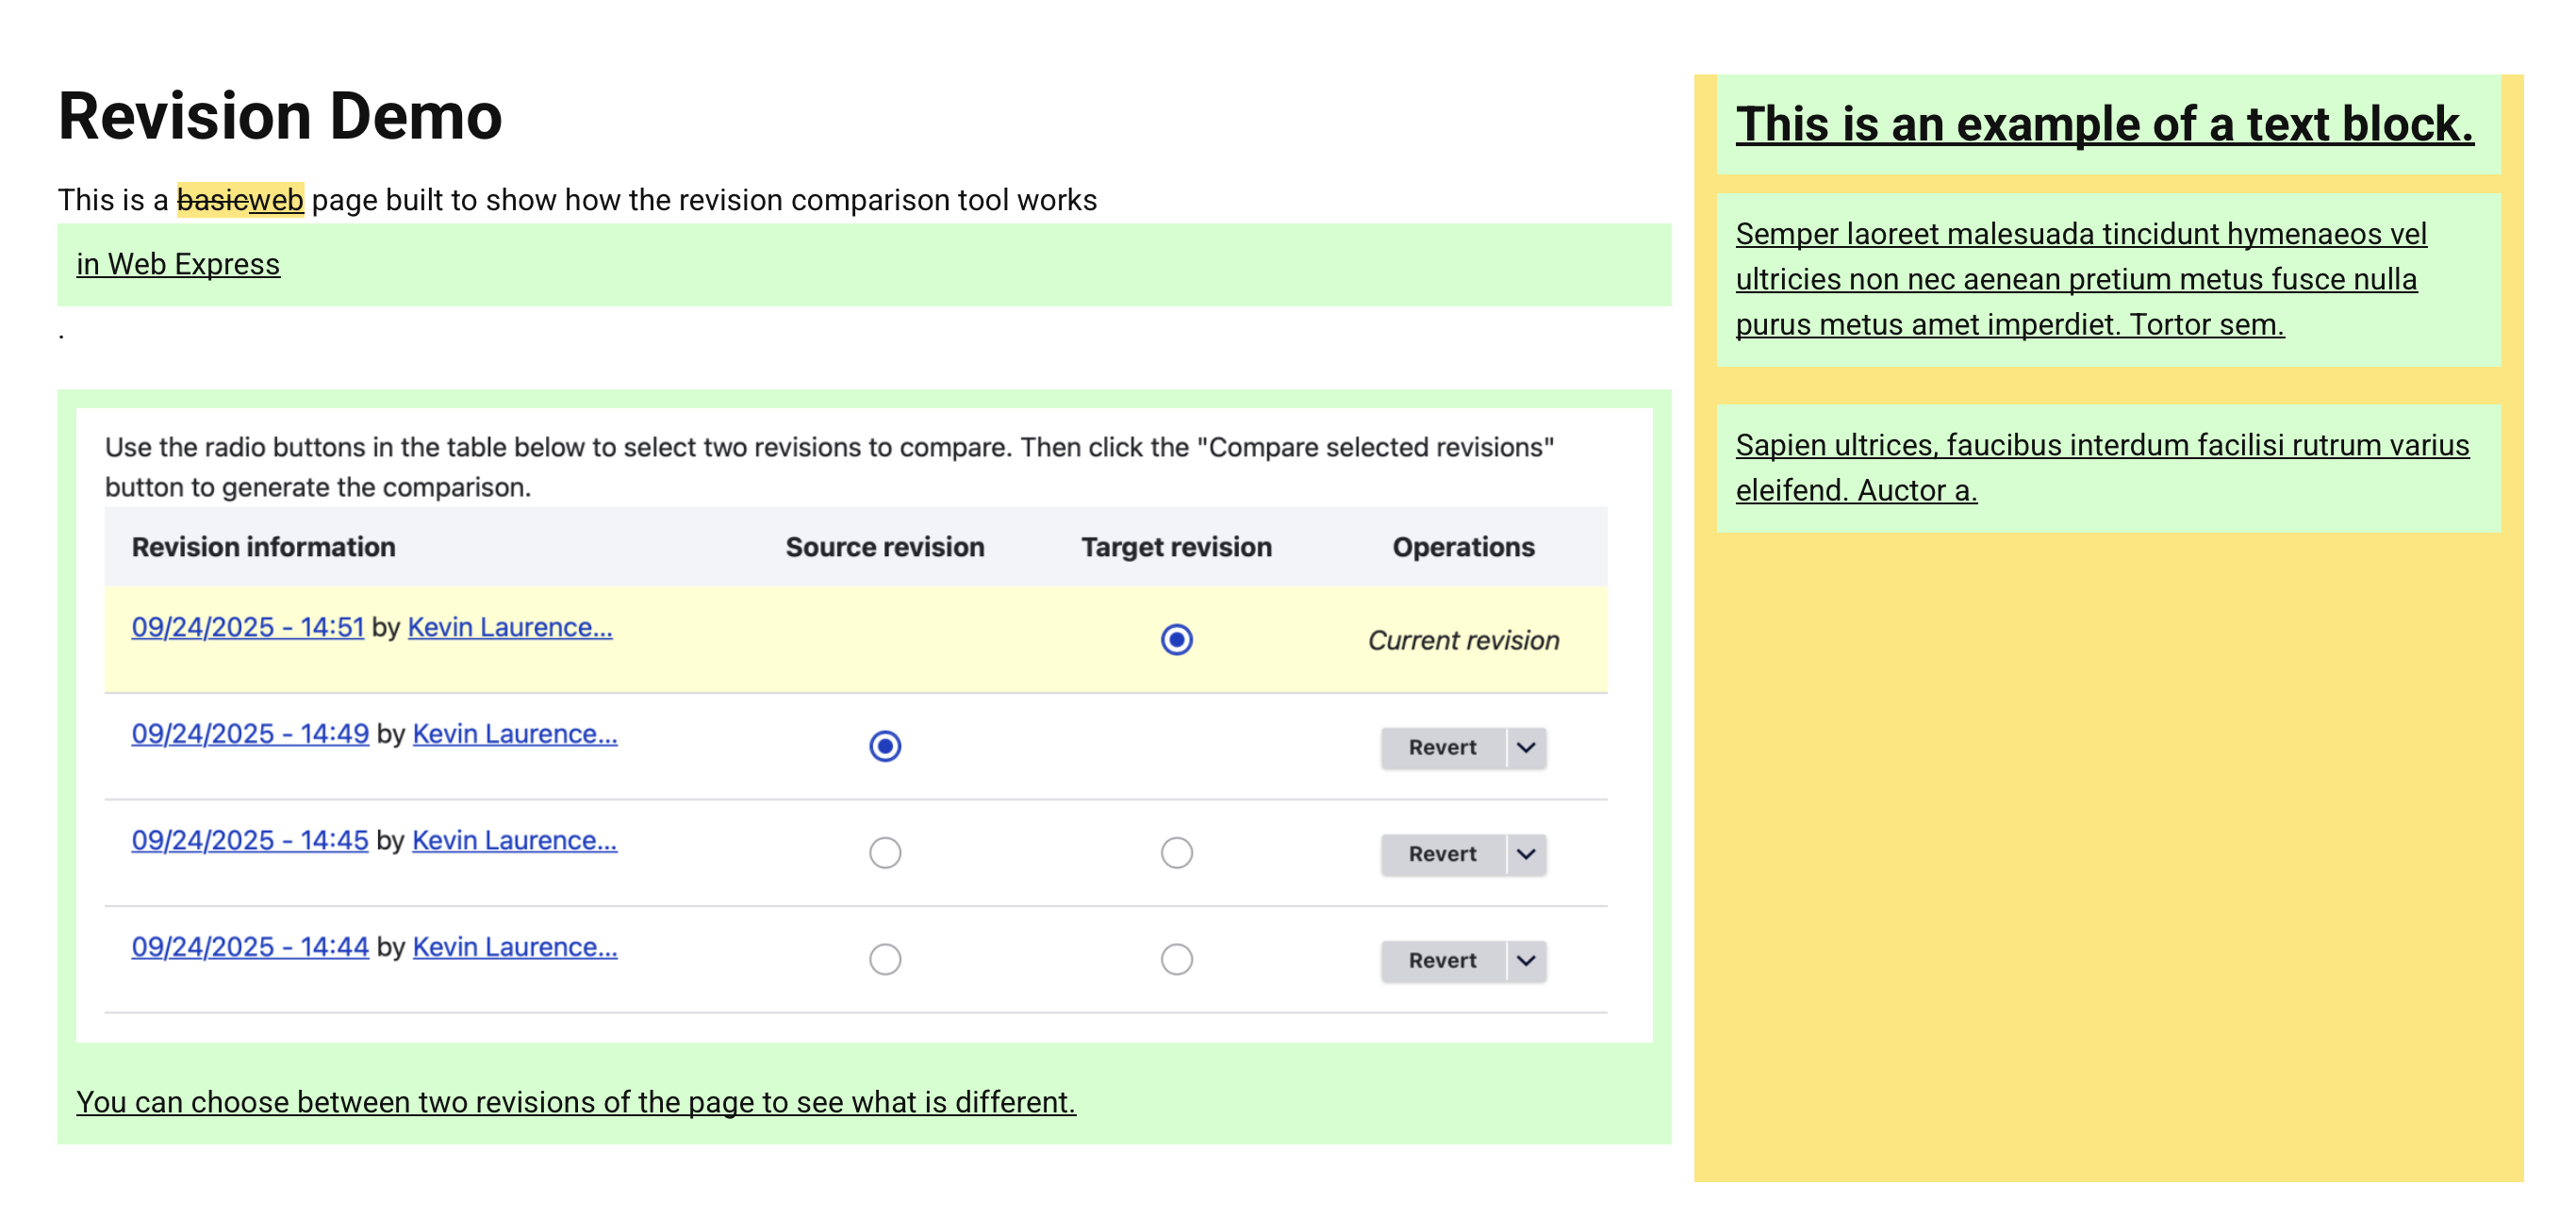
Task: Click Kevin Laurence author link in current revision
Action: 509,627
